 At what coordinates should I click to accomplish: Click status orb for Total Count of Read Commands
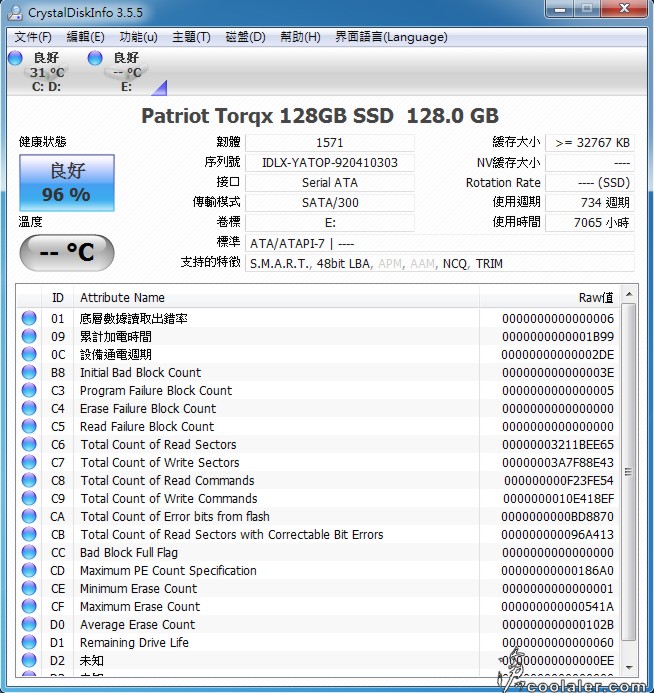click(x=29, y=480)
